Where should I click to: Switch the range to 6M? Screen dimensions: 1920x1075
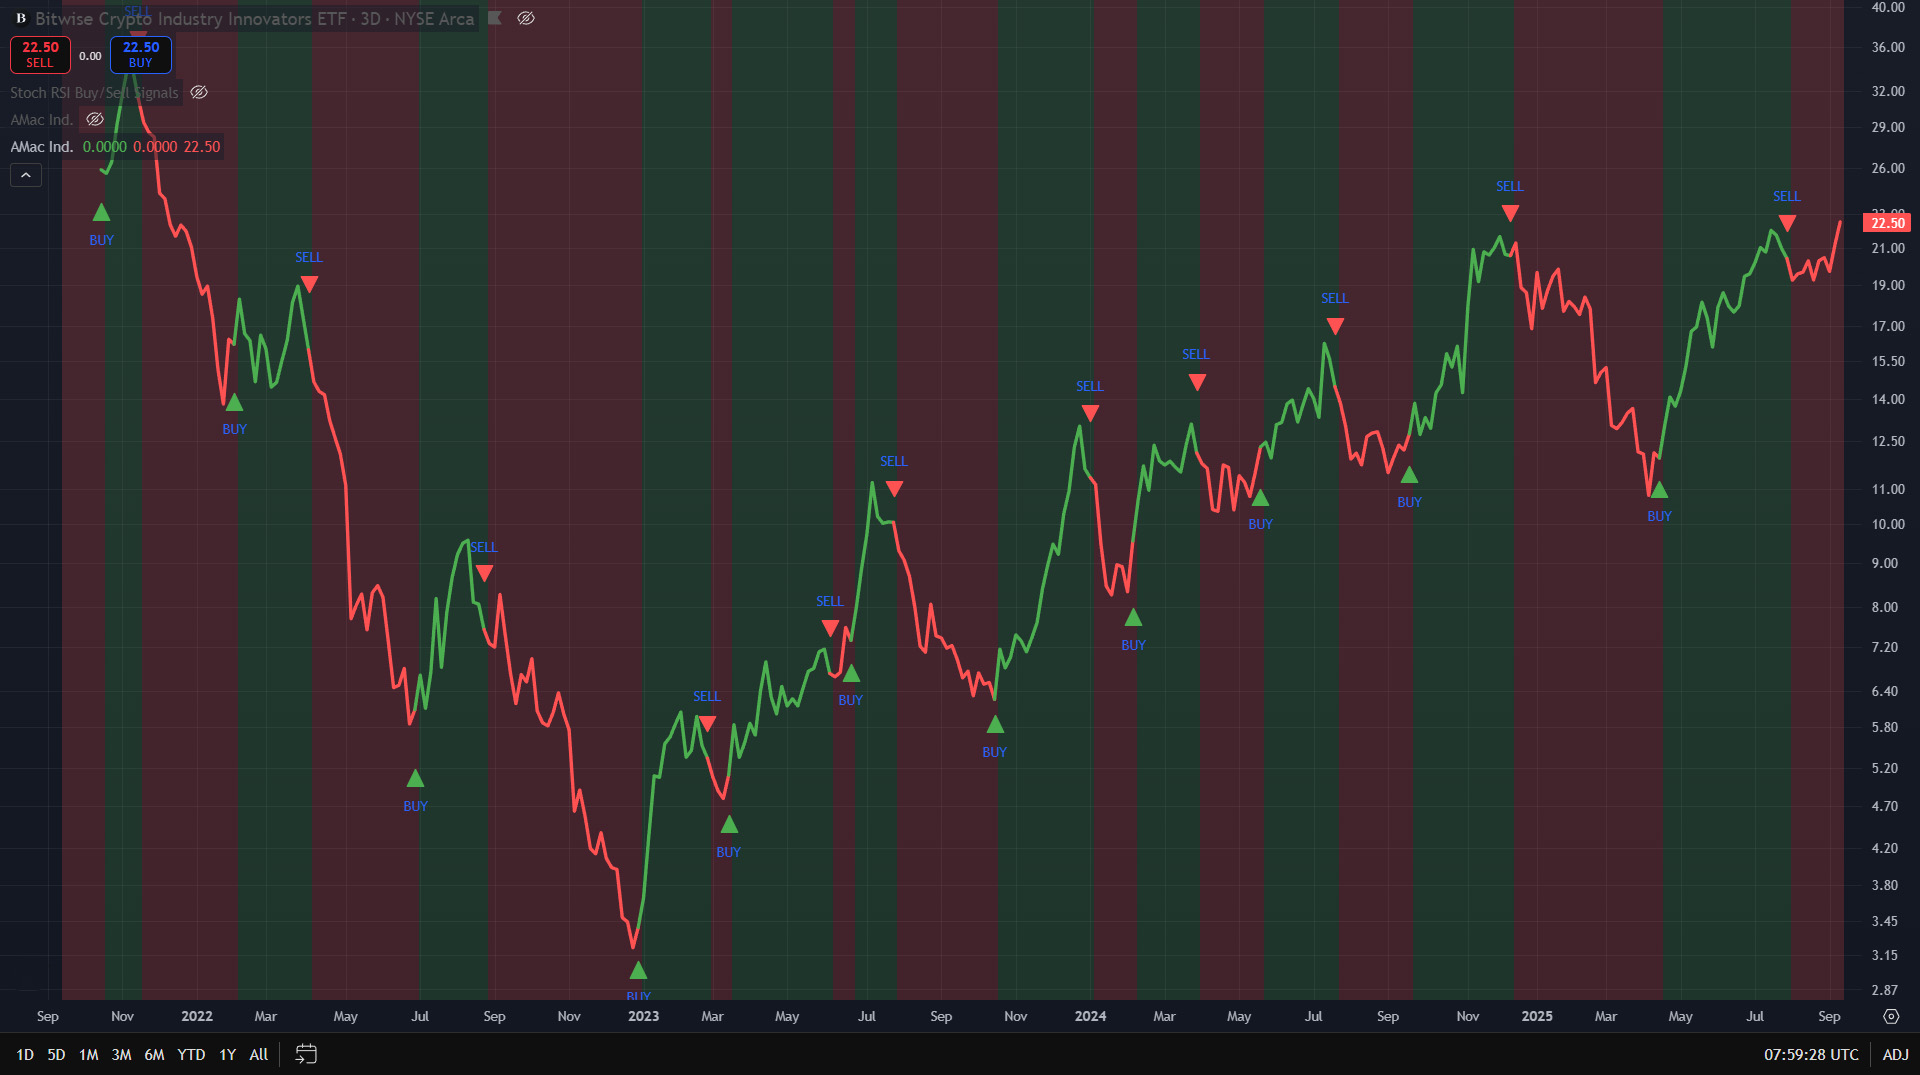pyautogui.click(x=154, y=1054)
